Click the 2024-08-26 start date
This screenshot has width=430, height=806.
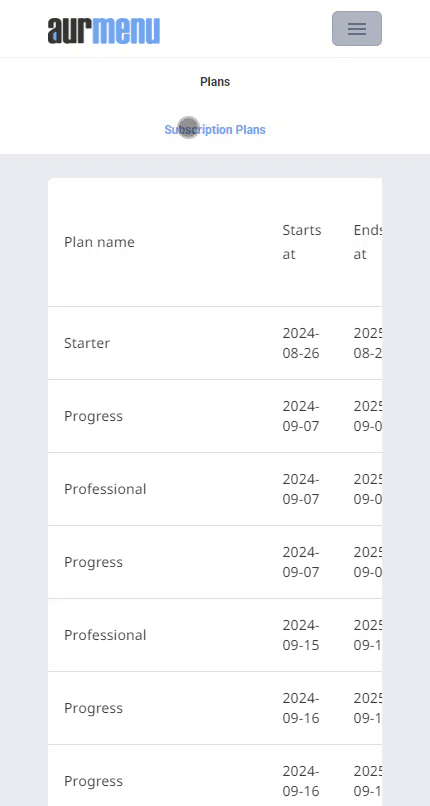(301, 343)
